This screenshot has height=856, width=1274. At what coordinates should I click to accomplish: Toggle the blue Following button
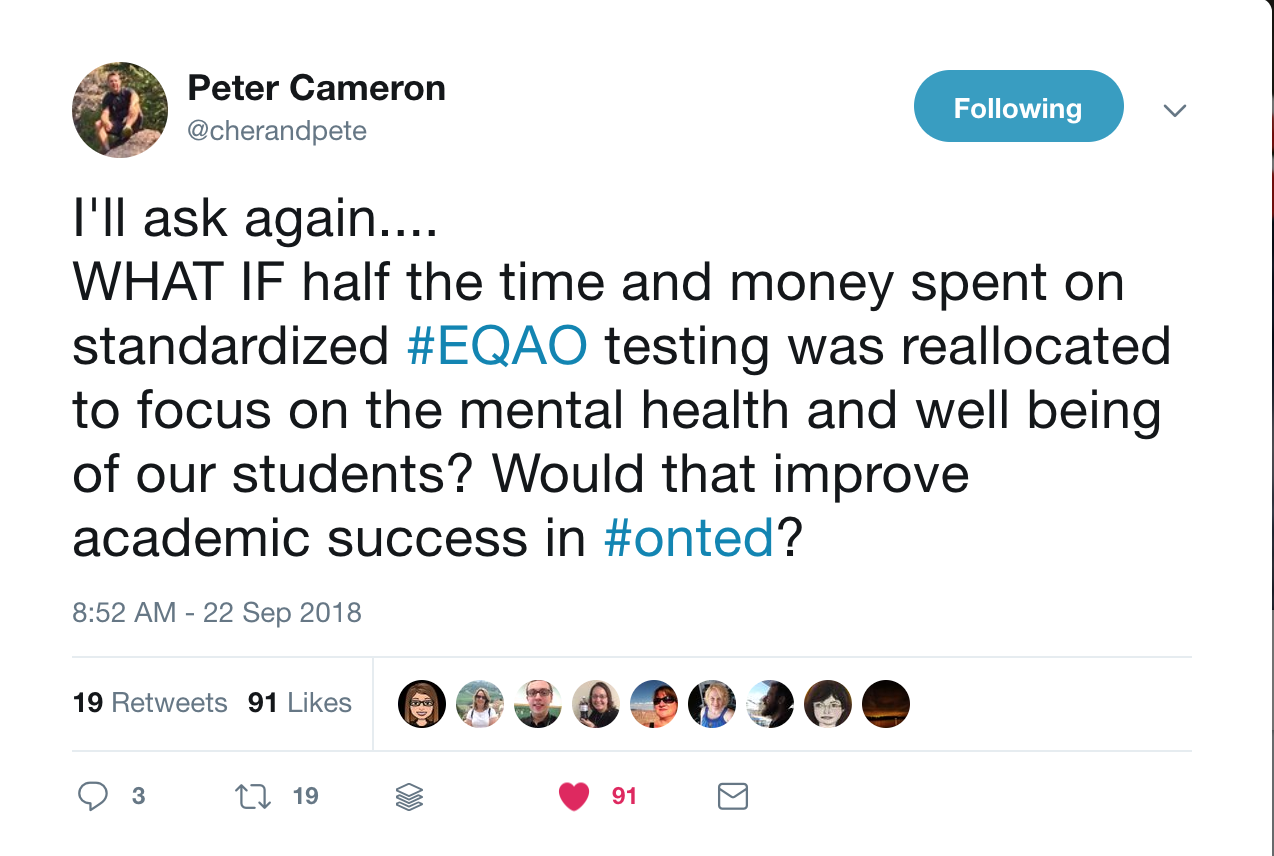[1018, 107]
